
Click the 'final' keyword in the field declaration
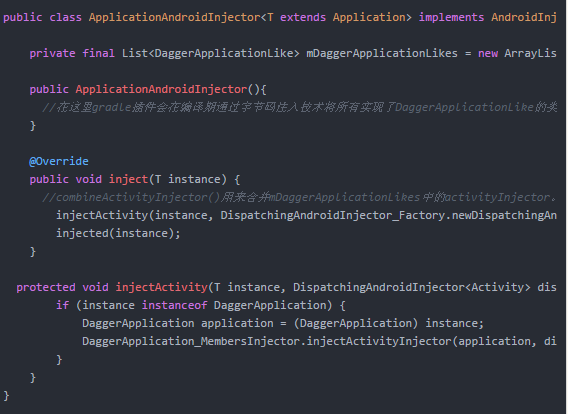pos(99,53)
